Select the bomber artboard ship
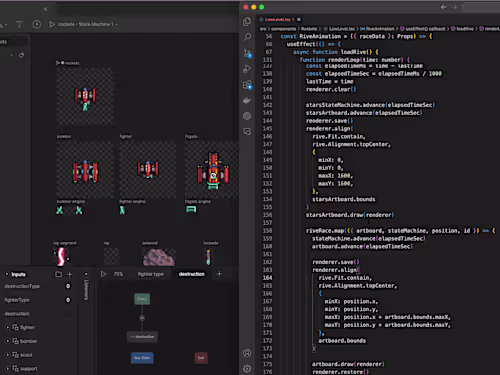Image resolution: width=500 pixels, height=375 pixels. pos(85,171)
